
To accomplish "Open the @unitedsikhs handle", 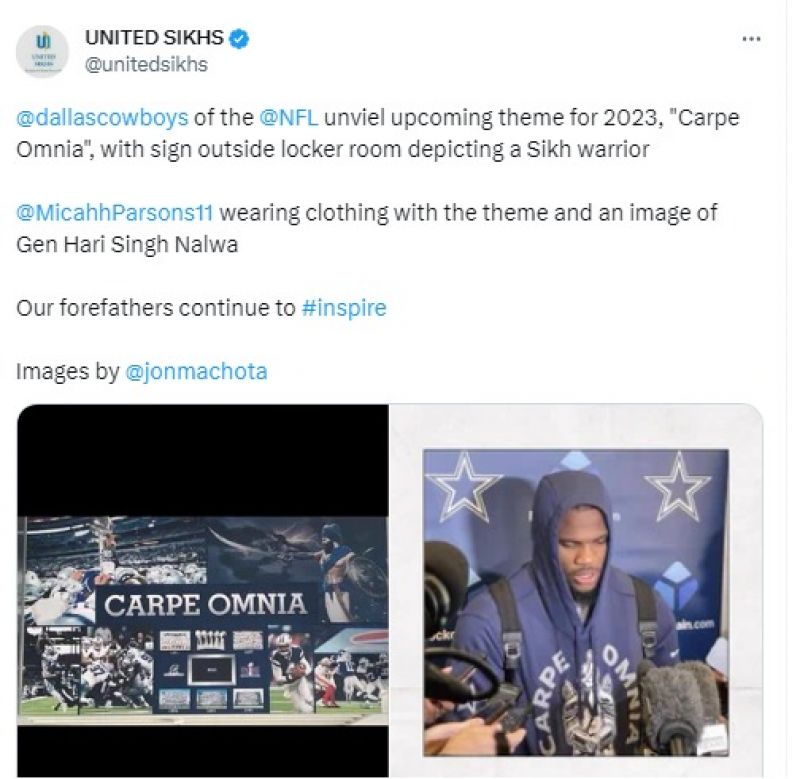I will (x=146, y=65).
